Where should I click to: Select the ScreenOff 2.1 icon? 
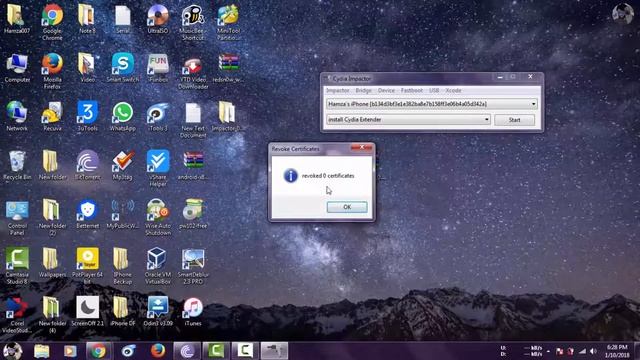[x=87, y=311]
